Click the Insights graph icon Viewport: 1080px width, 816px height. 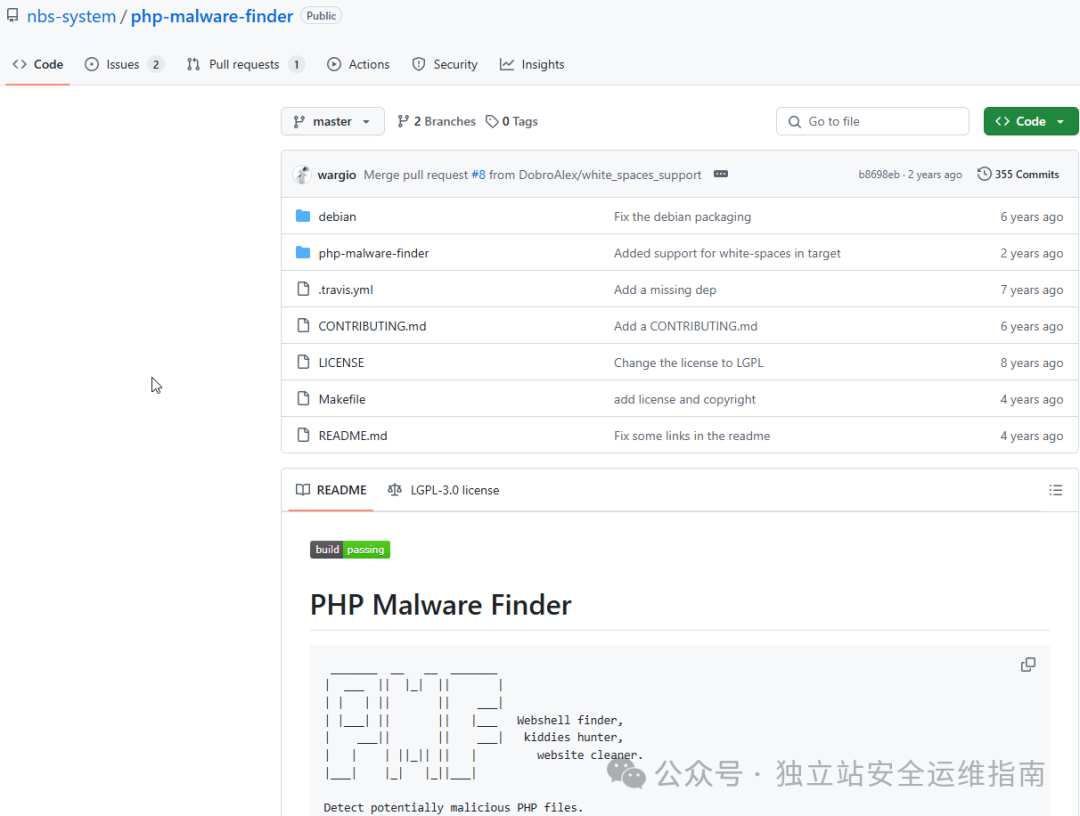507,64
